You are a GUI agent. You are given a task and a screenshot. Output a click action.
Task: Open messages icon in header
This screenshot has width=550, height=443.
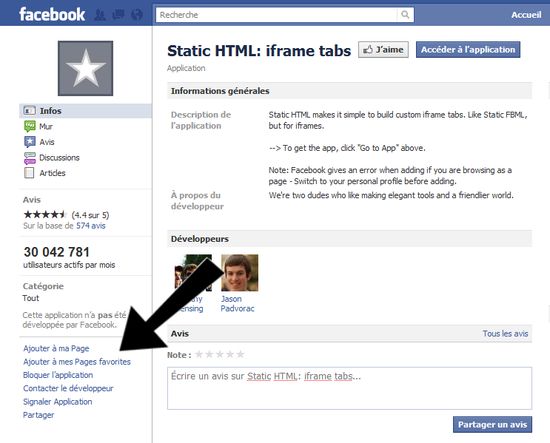click(x=118, y=15)
